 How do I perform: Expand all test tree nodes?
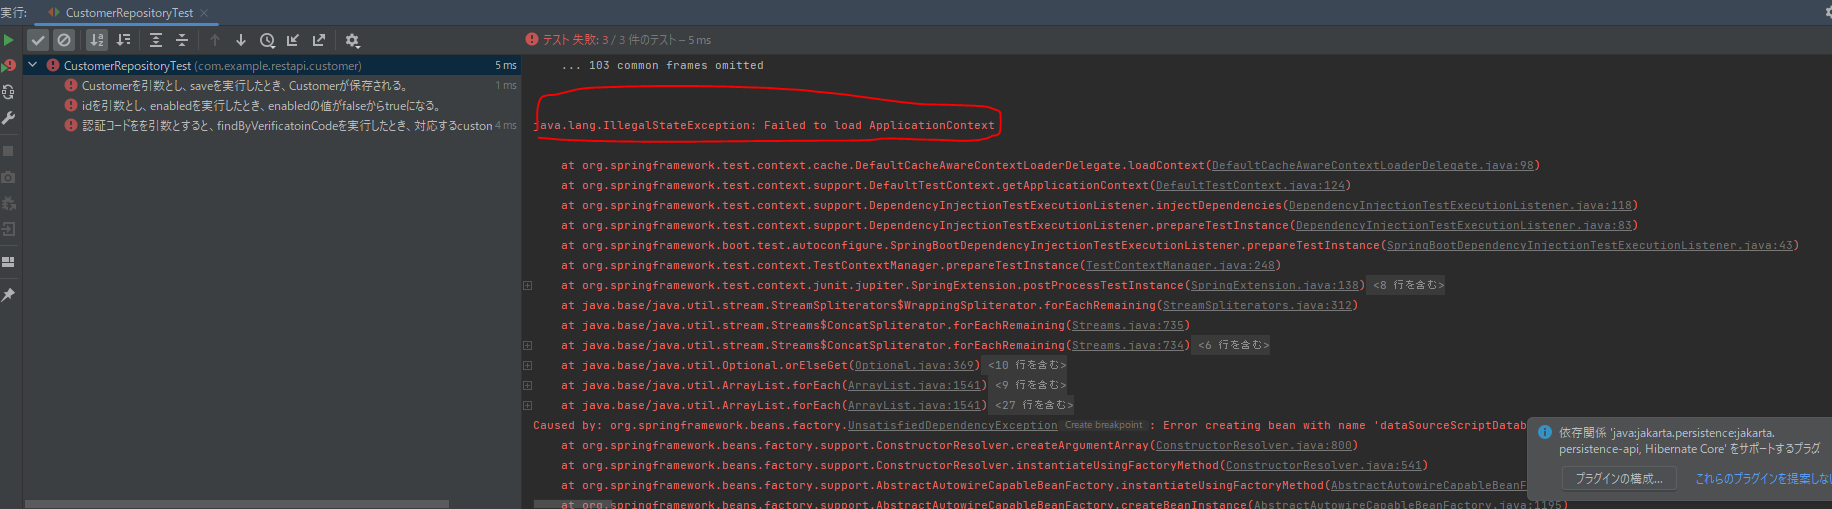pyautogui.click(x=156, y=40)
